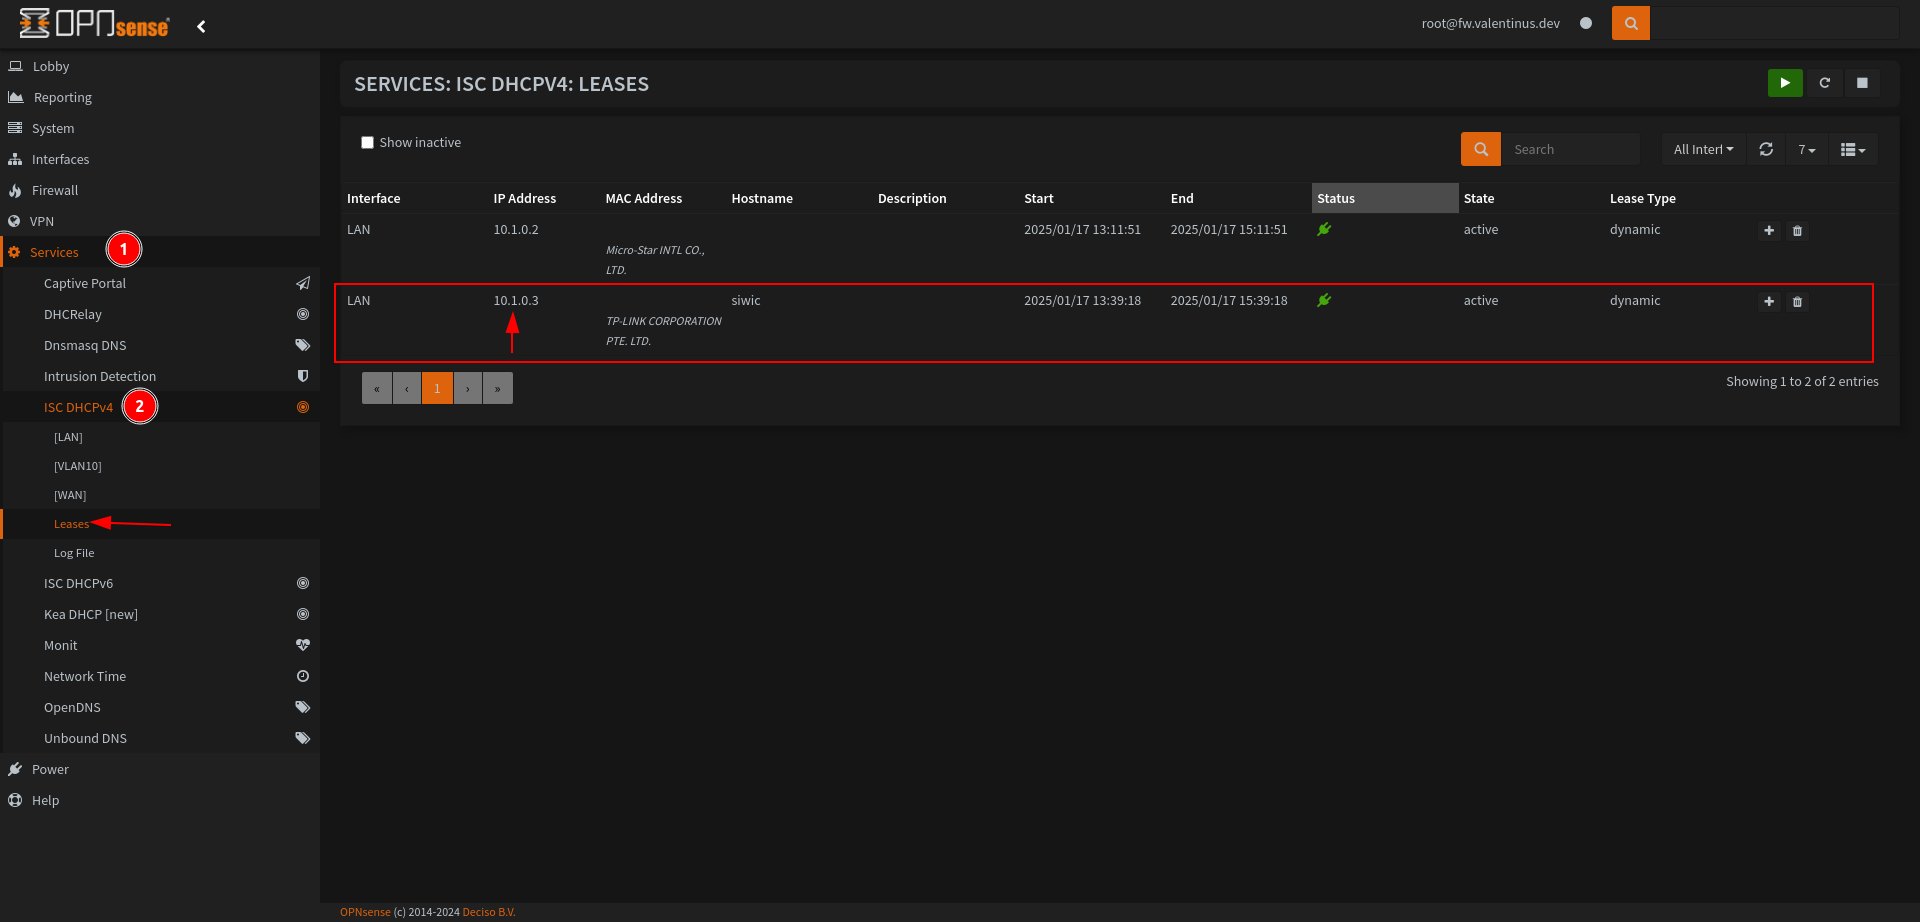This screenshot has width=1920, height=922.
Task: Start the DHCPv4 service with the green play button
Action: click(x=1785, y=83)
